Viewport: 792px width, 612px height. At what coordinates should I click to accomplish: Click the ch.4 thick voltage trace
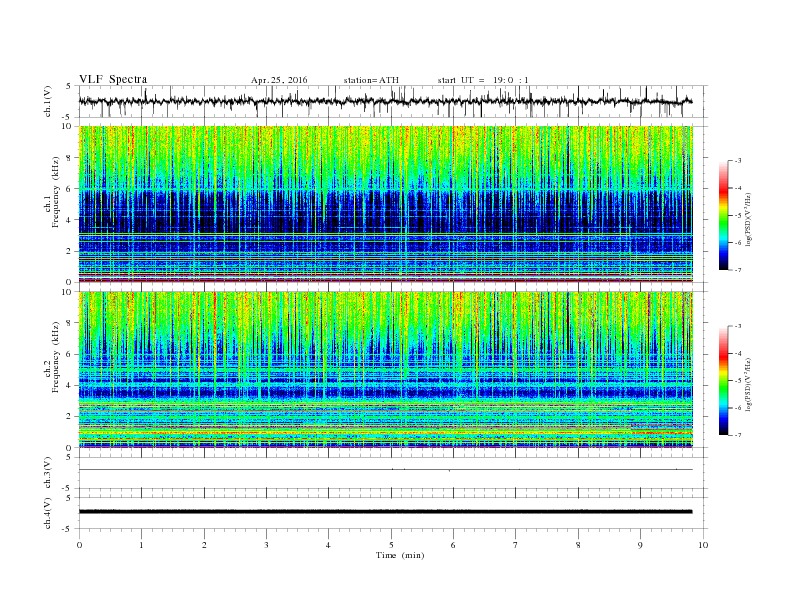(385, 512)
